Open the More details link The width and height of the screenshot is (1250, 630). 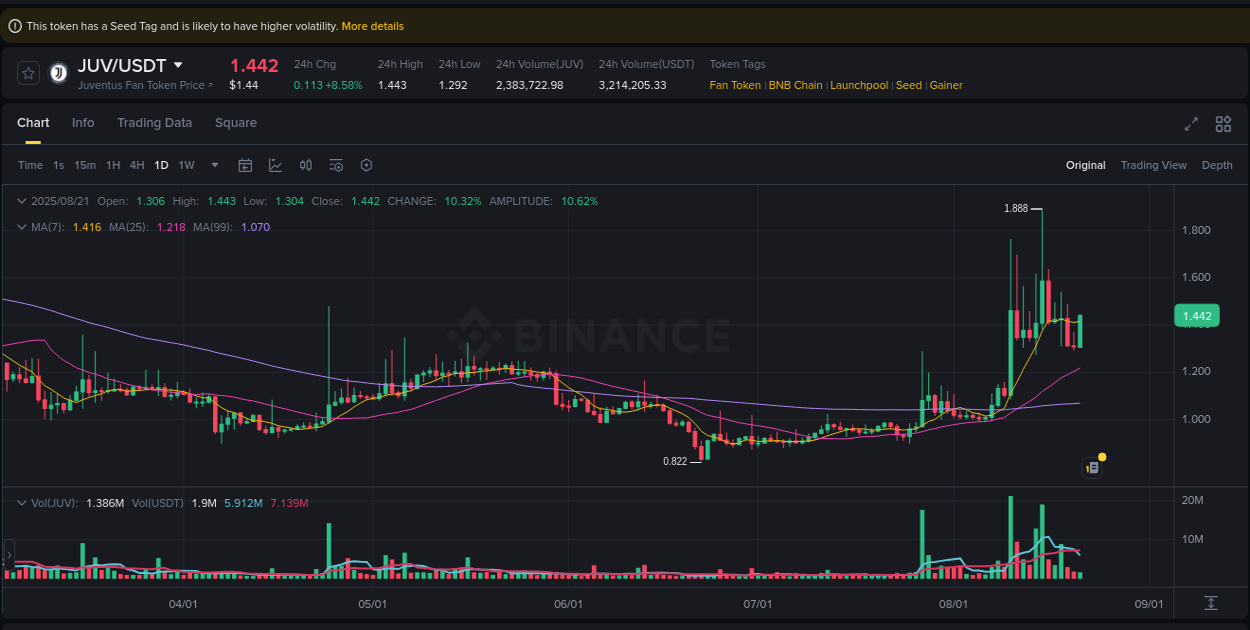tap(372, 26)
